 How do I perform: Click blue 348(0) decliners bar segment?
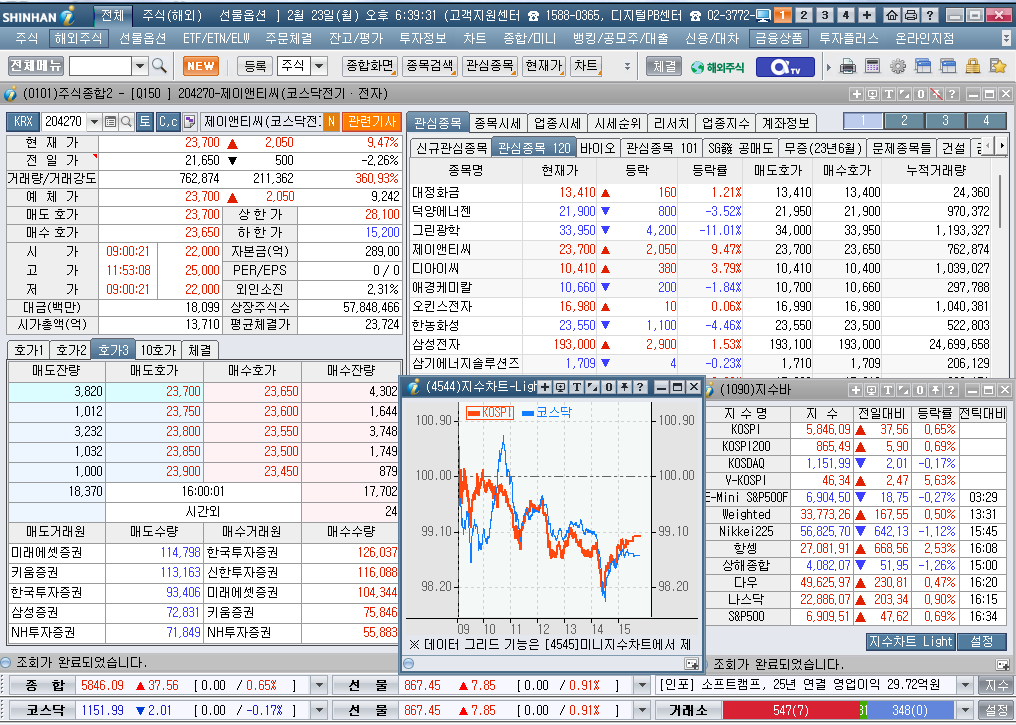[x=910, y=710]
